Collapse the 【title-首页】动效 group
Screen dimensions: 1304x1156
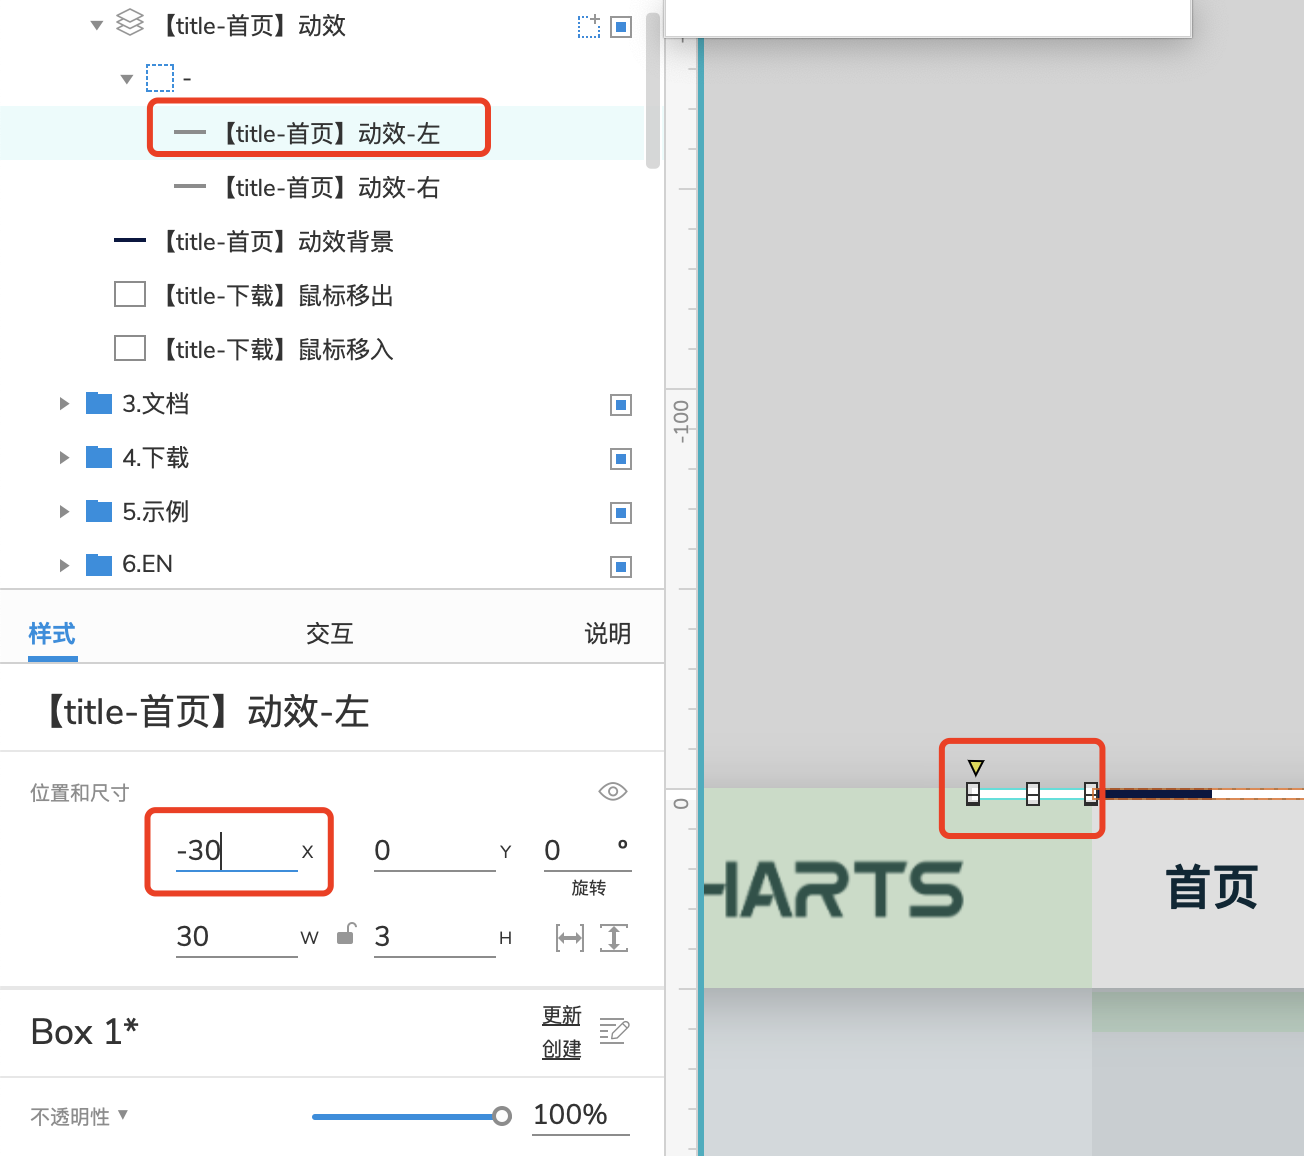(97, 25)
